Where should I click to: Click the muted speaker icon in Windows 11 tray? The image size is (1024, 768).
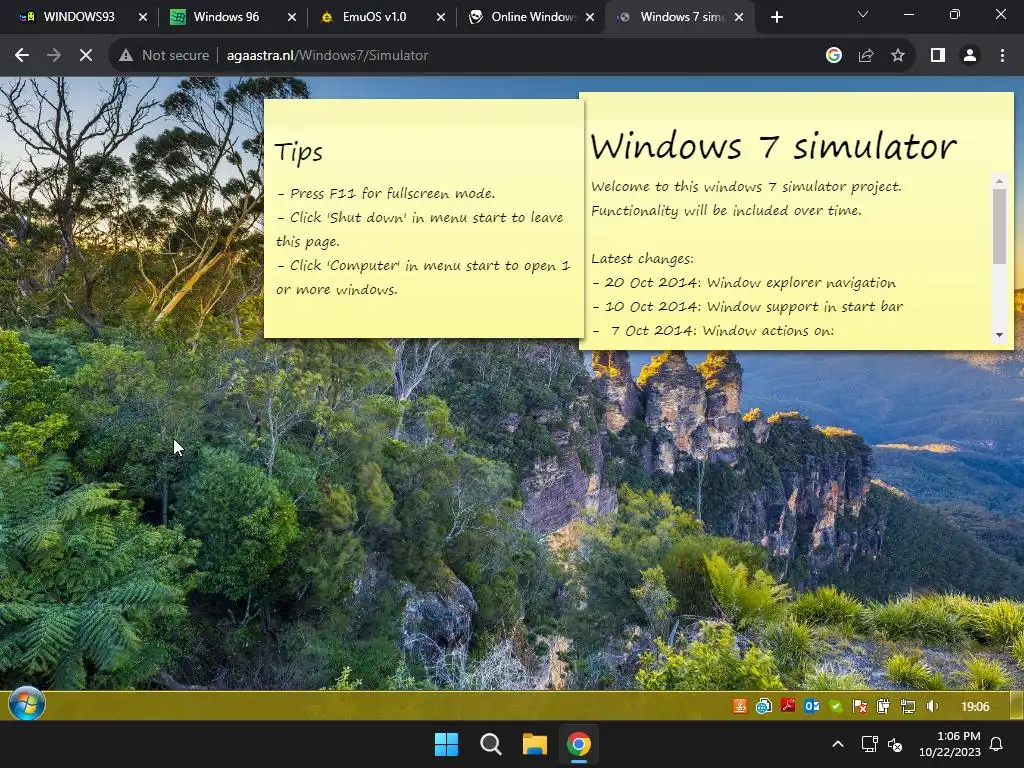895,744
